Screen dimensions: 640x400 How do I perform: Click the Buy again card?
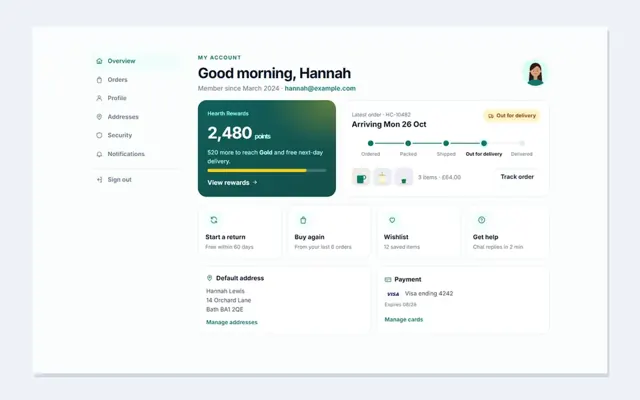(329, 232)
